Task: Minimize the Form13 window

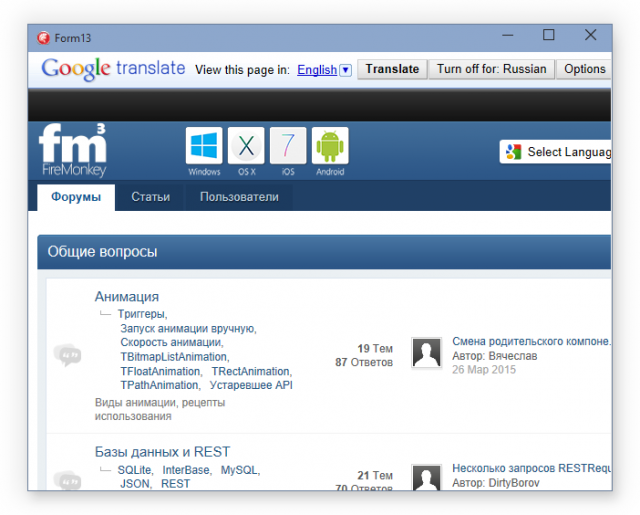Action: point(507,35)
